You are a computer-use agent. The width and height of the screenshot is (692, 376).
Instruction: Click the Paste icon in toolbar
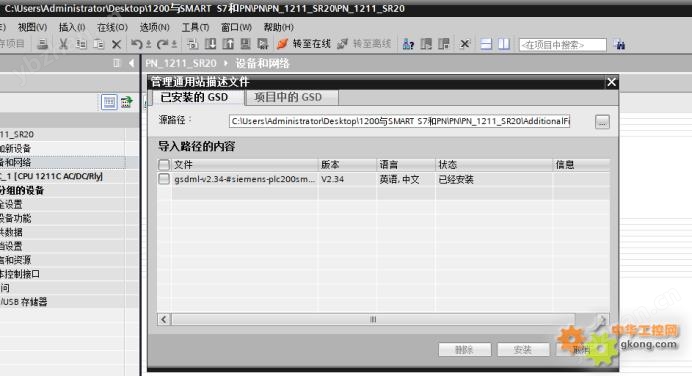coord(99,44)
